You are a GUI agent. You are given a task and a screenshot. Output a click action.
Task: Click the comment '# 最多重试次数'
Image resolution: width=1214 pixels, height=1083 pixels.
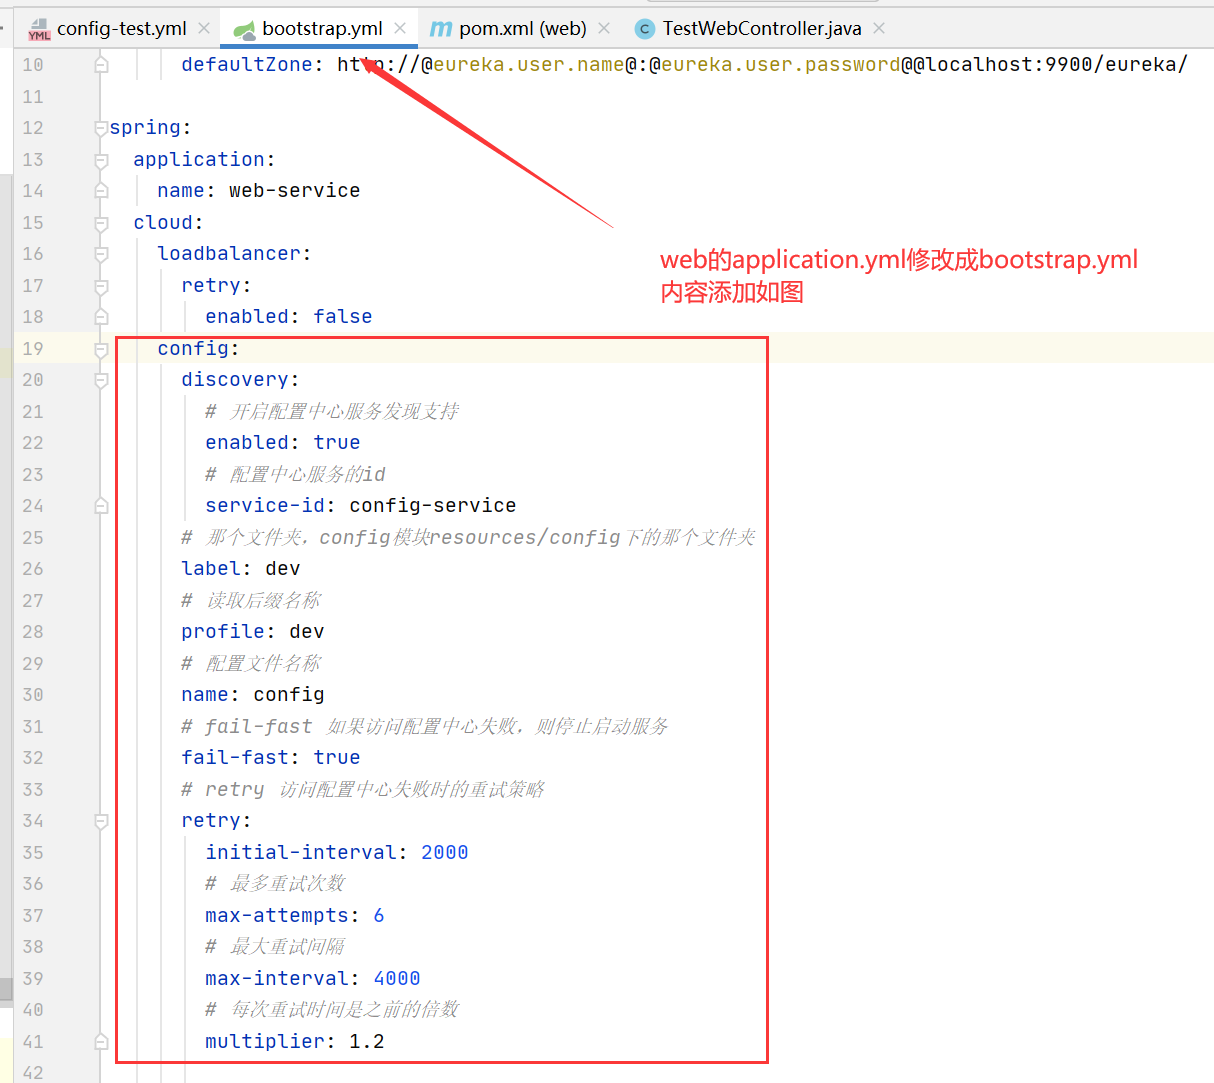click(275, 884)
